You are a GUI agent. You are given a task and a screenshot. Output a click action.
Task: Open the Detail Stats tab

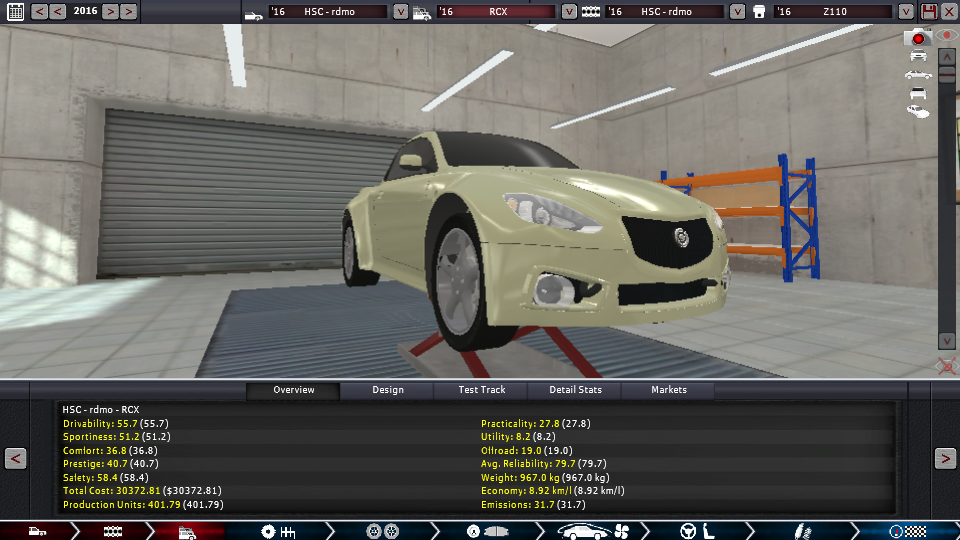pos(575,390)
